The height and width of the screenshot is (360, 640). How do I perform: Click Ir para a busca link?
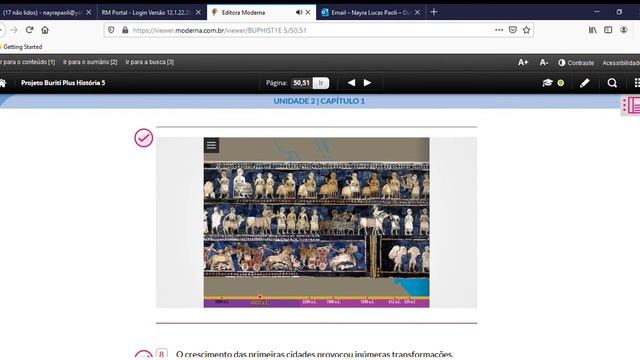[x=150, y=62]
